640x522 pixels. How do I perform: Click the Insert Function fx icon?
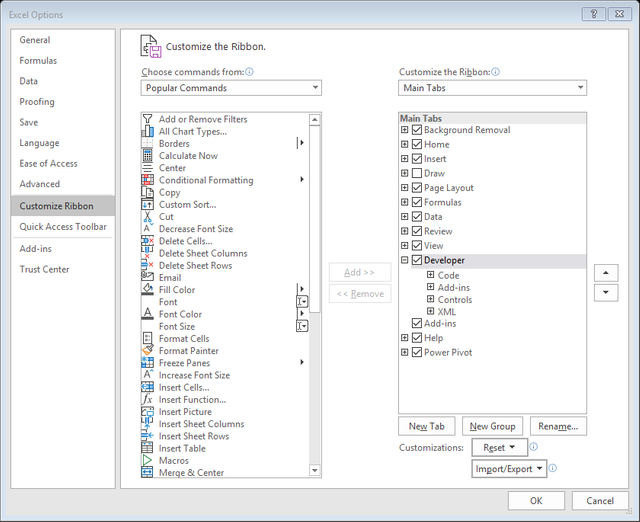tap(147, 399)
